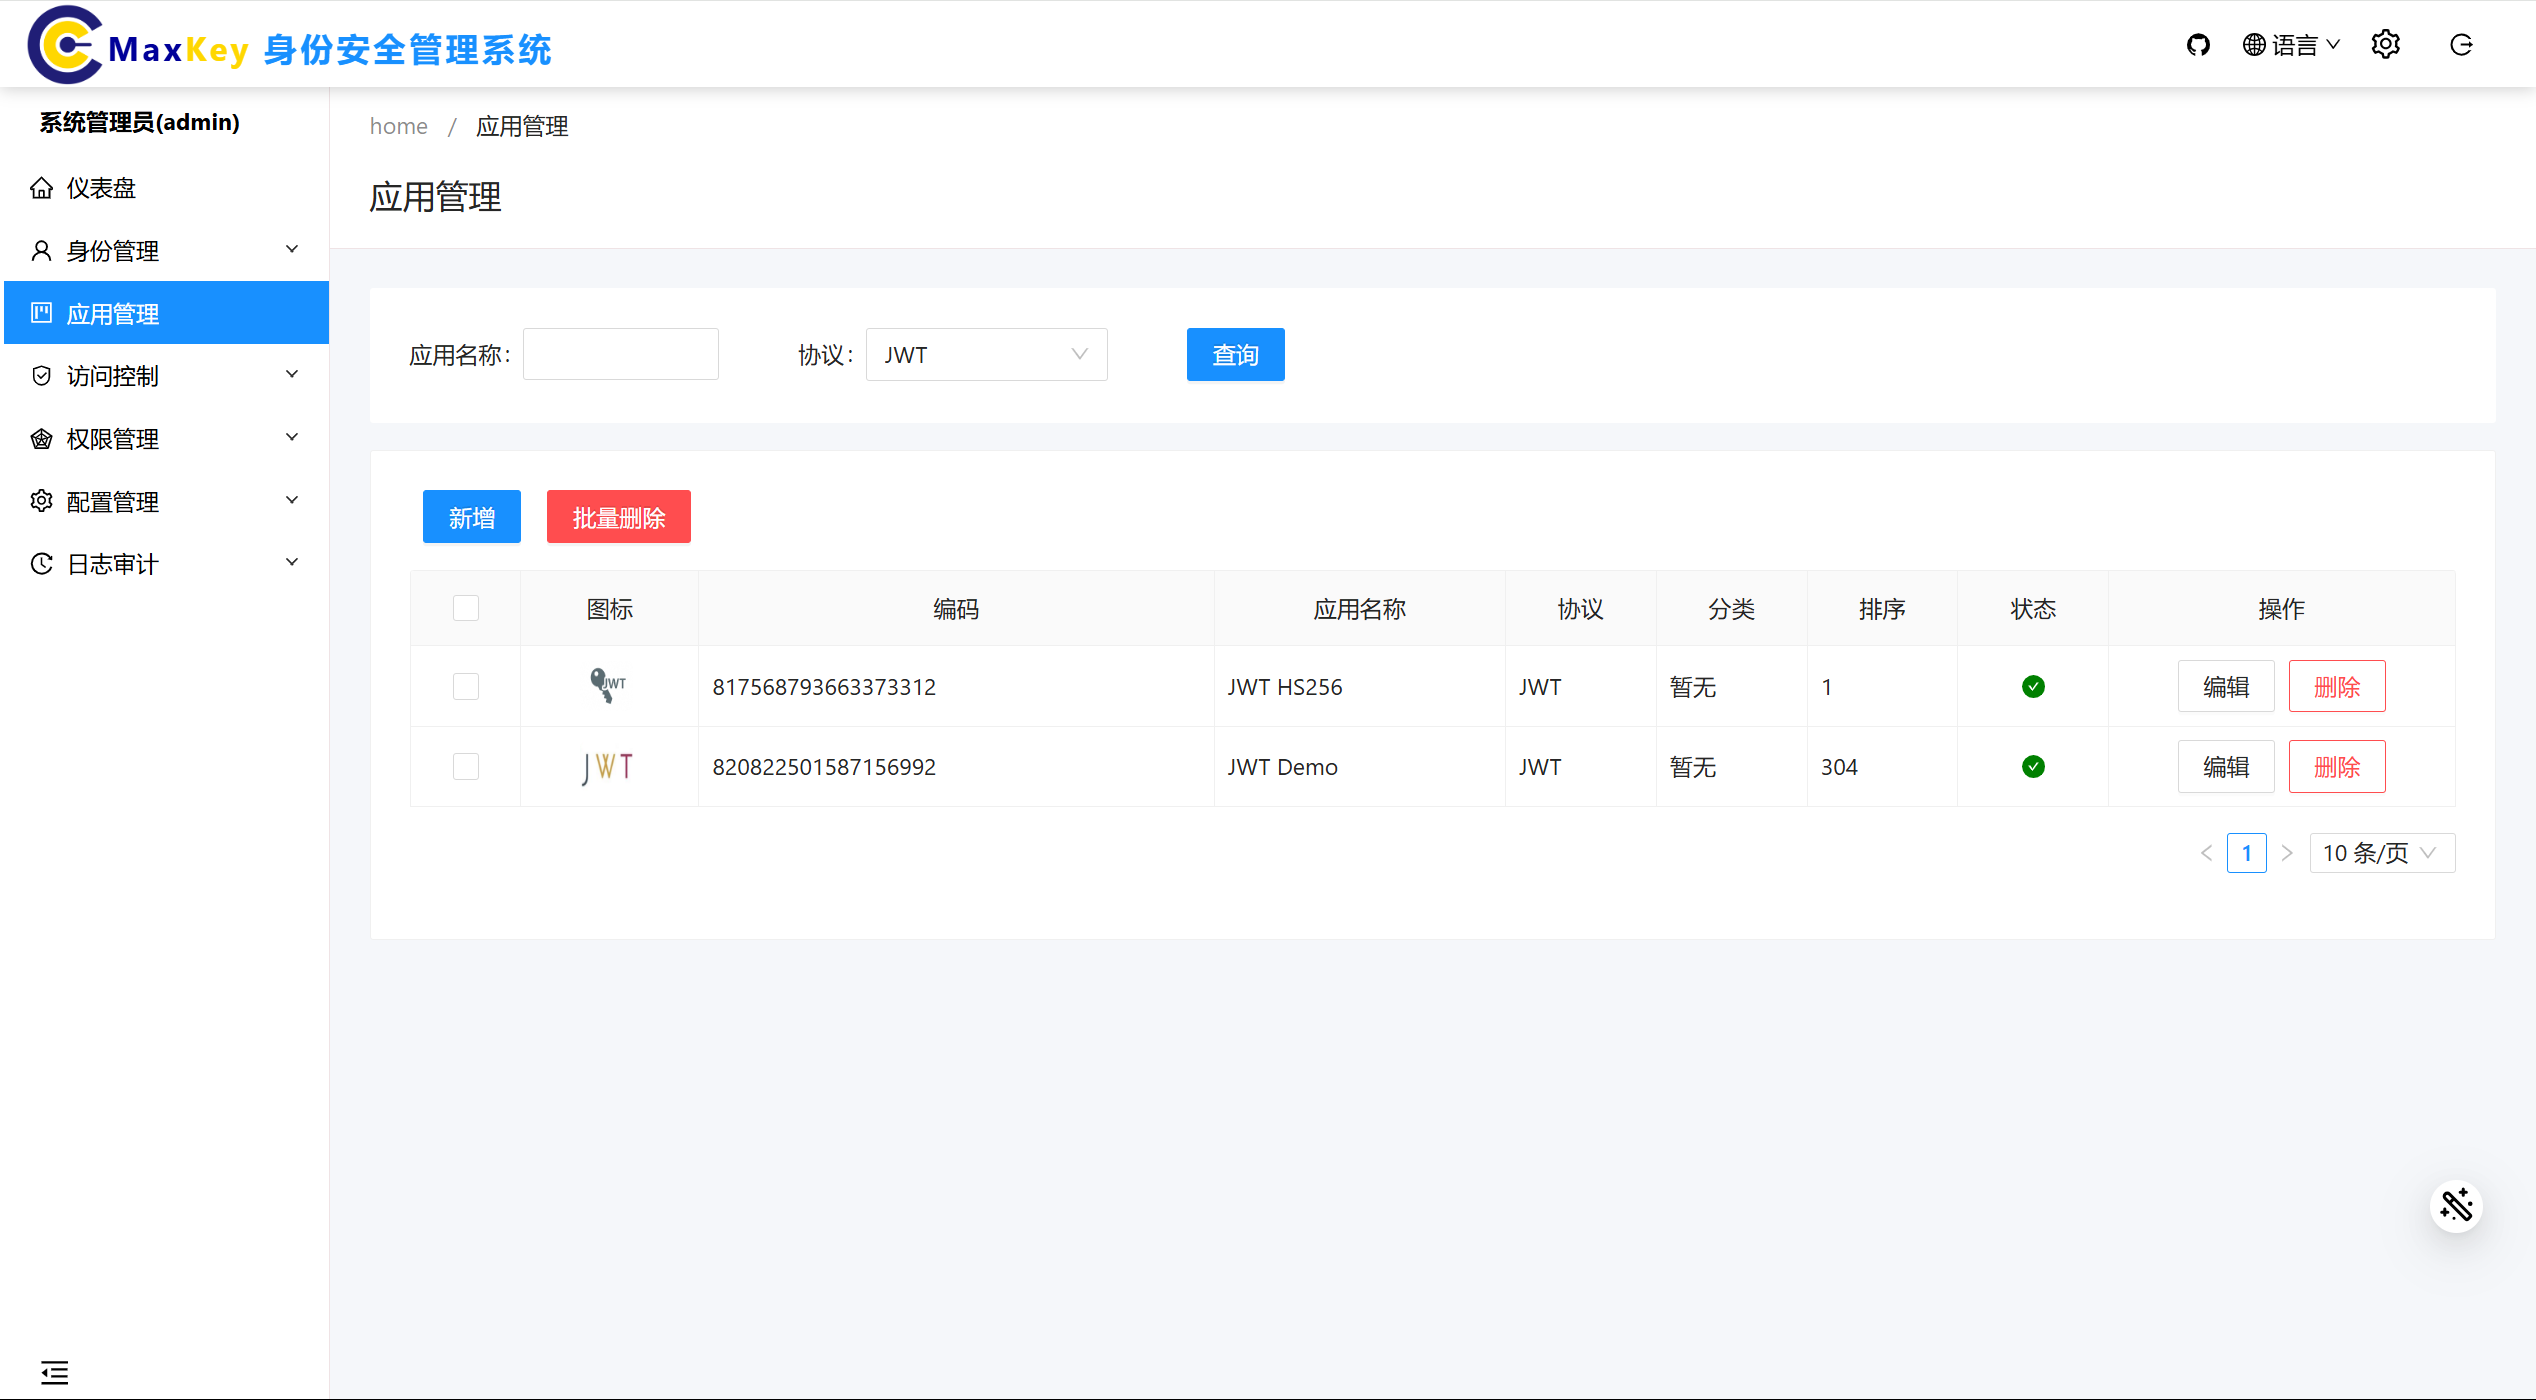2536x1400 pixels.
Task: Click the settings gear icon in header
Action: click(2385, 45)
